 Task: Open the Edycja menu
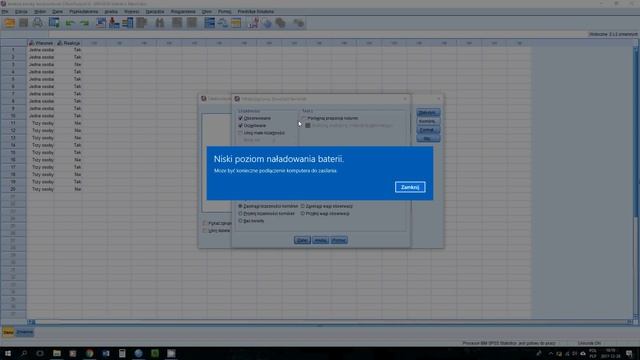[x=21, y=11]
